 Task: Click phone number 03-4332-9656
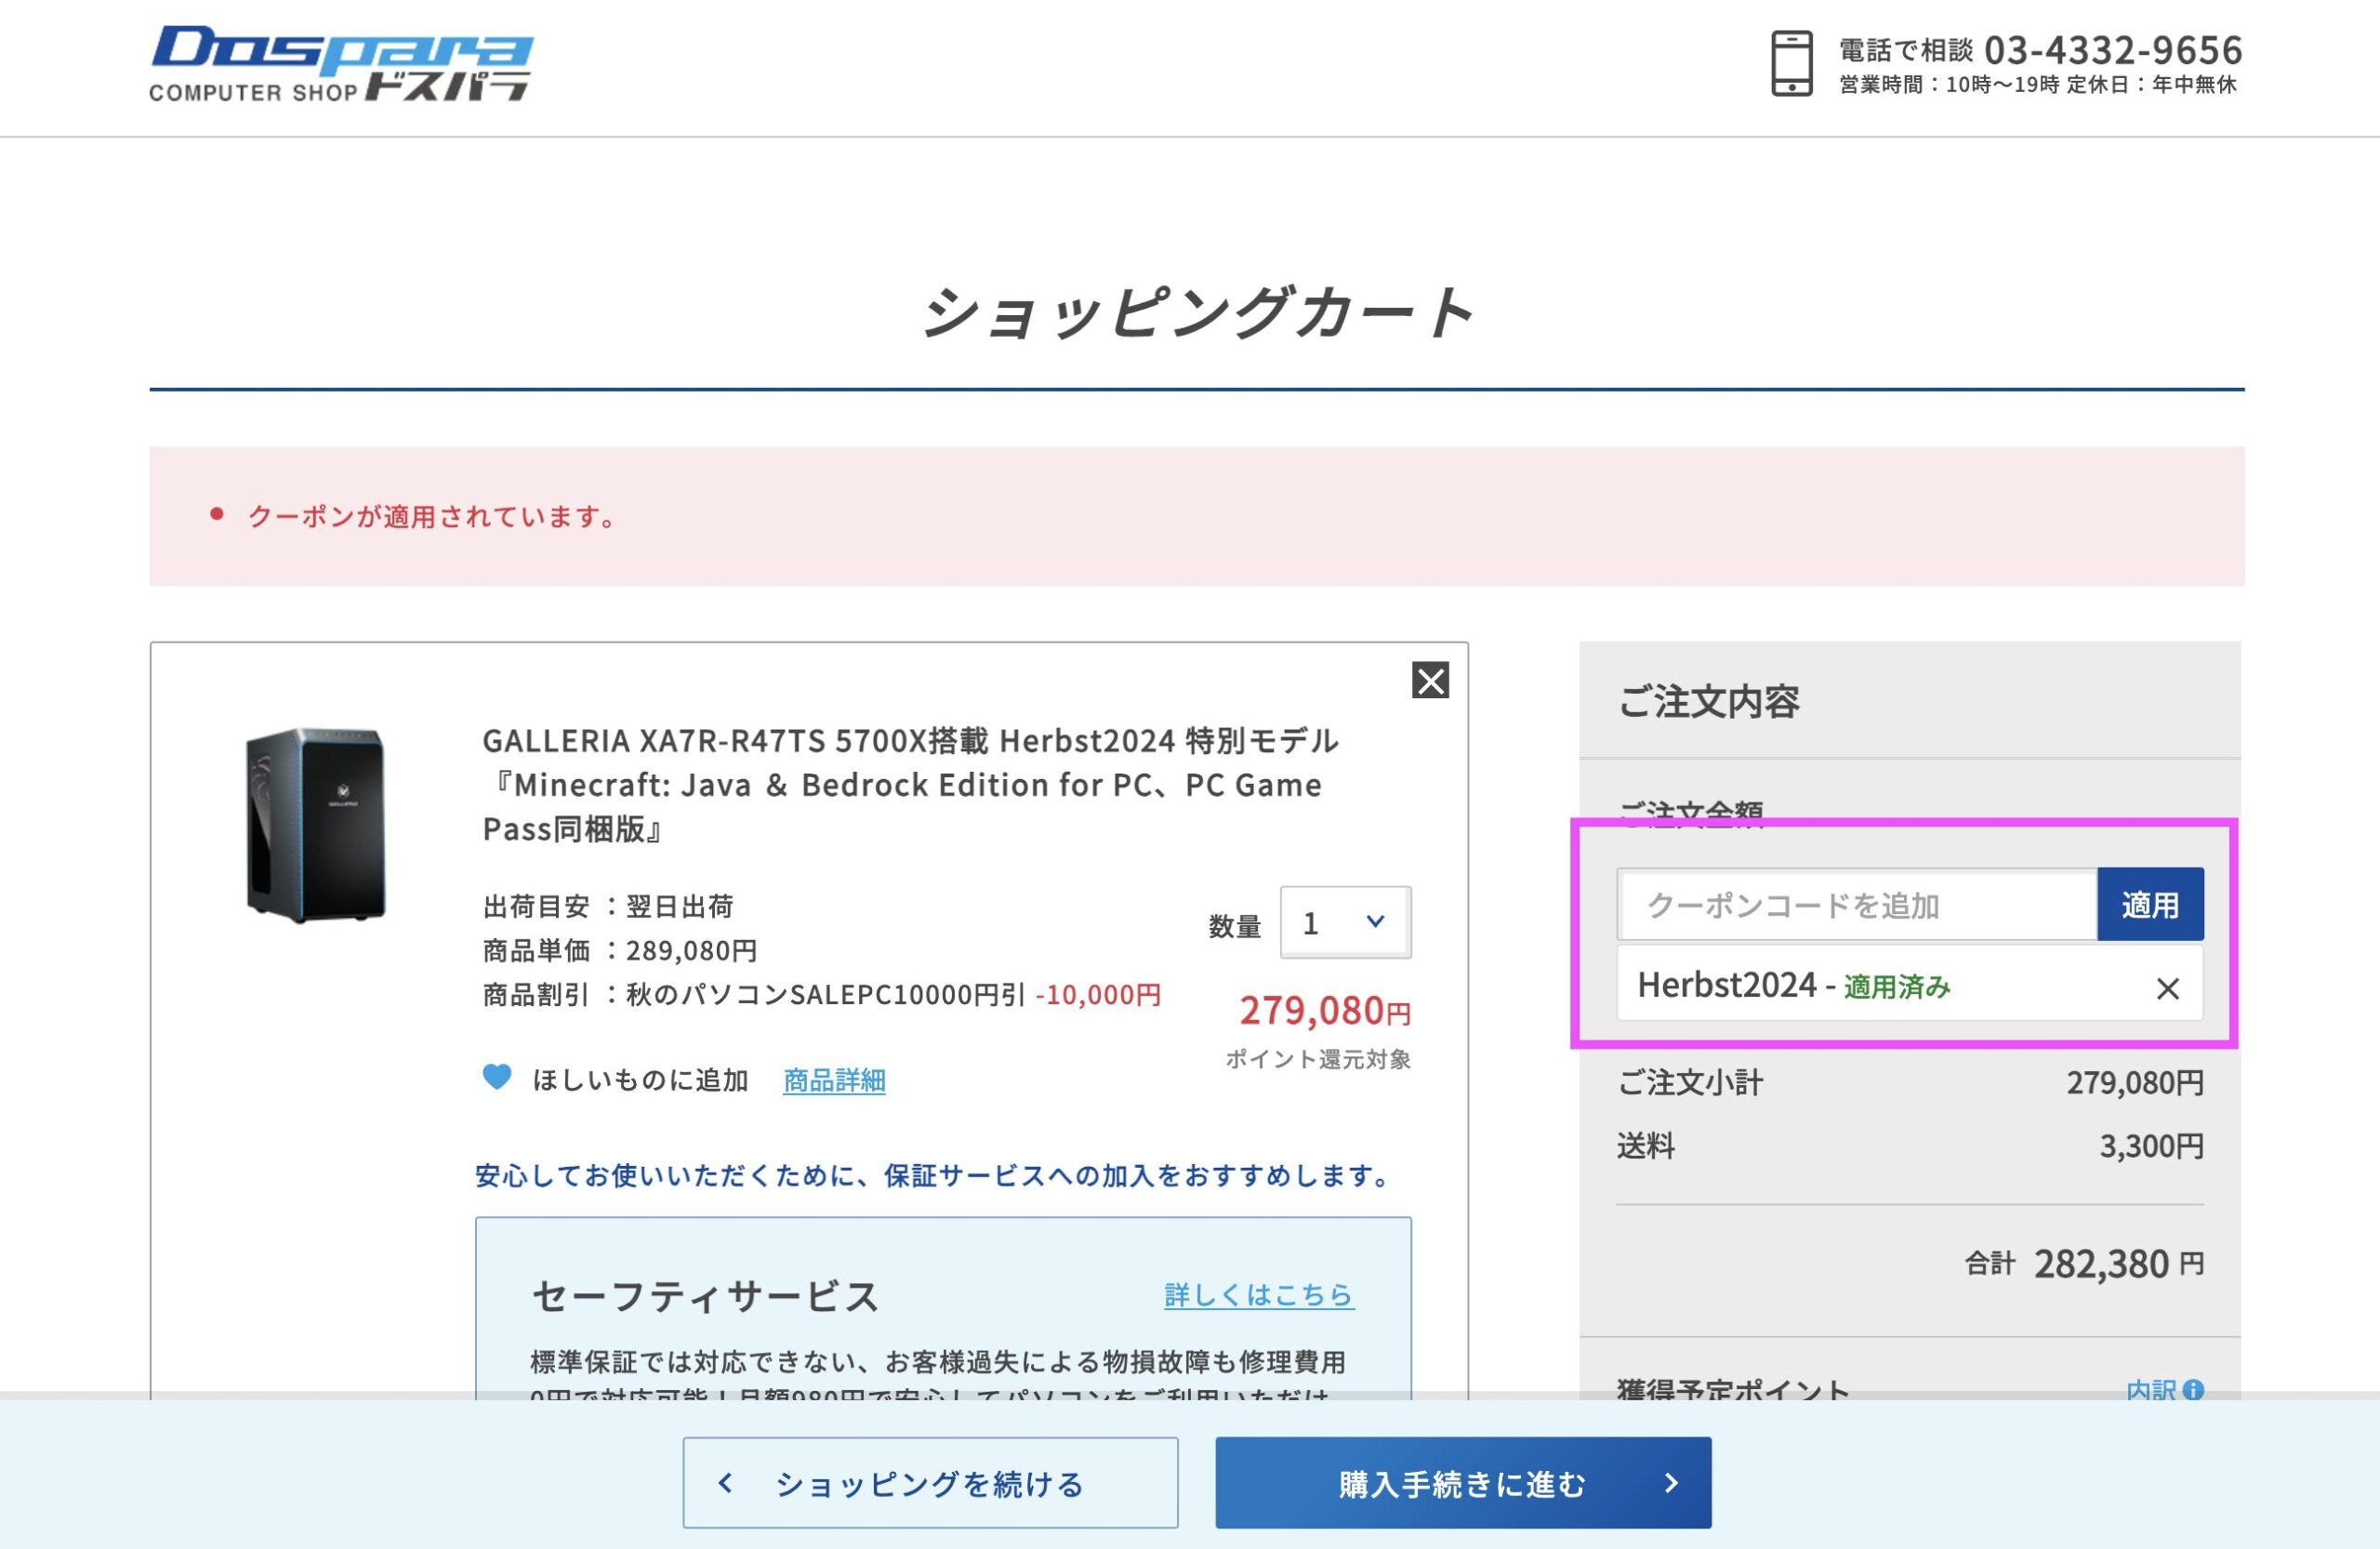pyautogui.click(x=2112, y=49)
